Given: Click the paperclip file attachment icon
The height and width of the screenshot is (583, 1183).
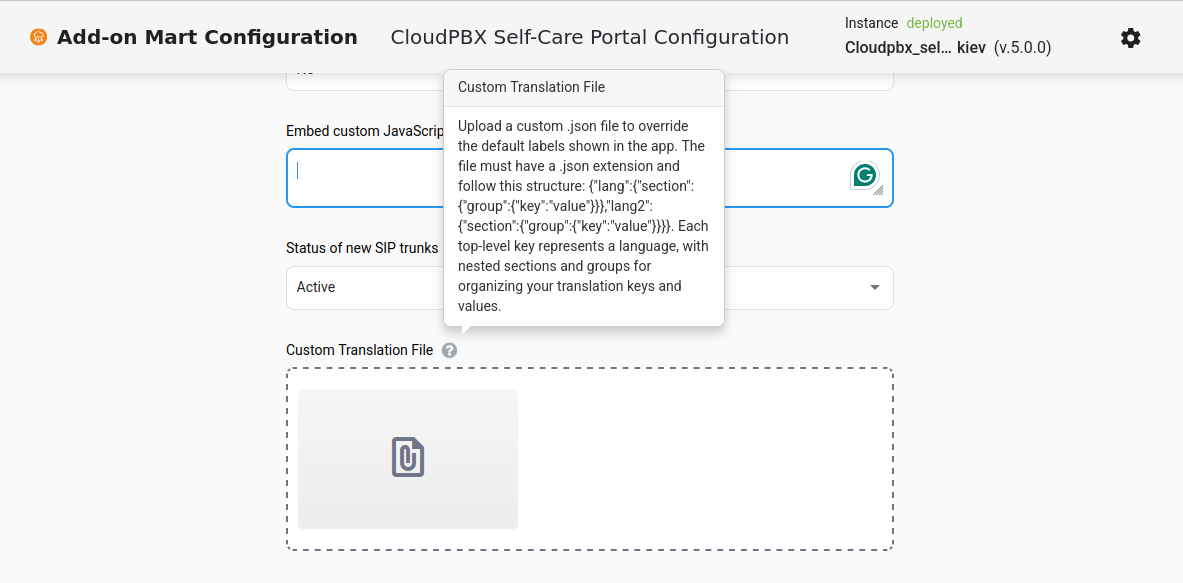Looking at the screenshot, I should (408, 457).
